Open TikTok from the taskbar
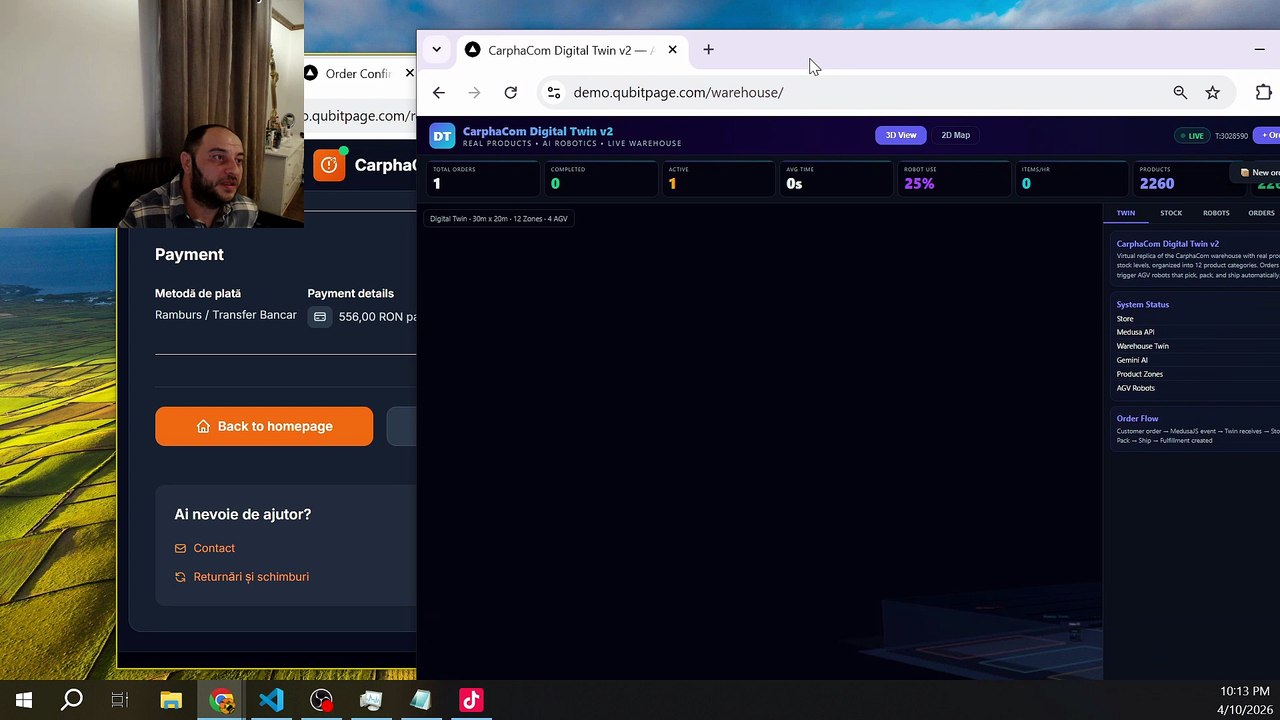Screen dimensions: 1280x720 tap(471, 700)
